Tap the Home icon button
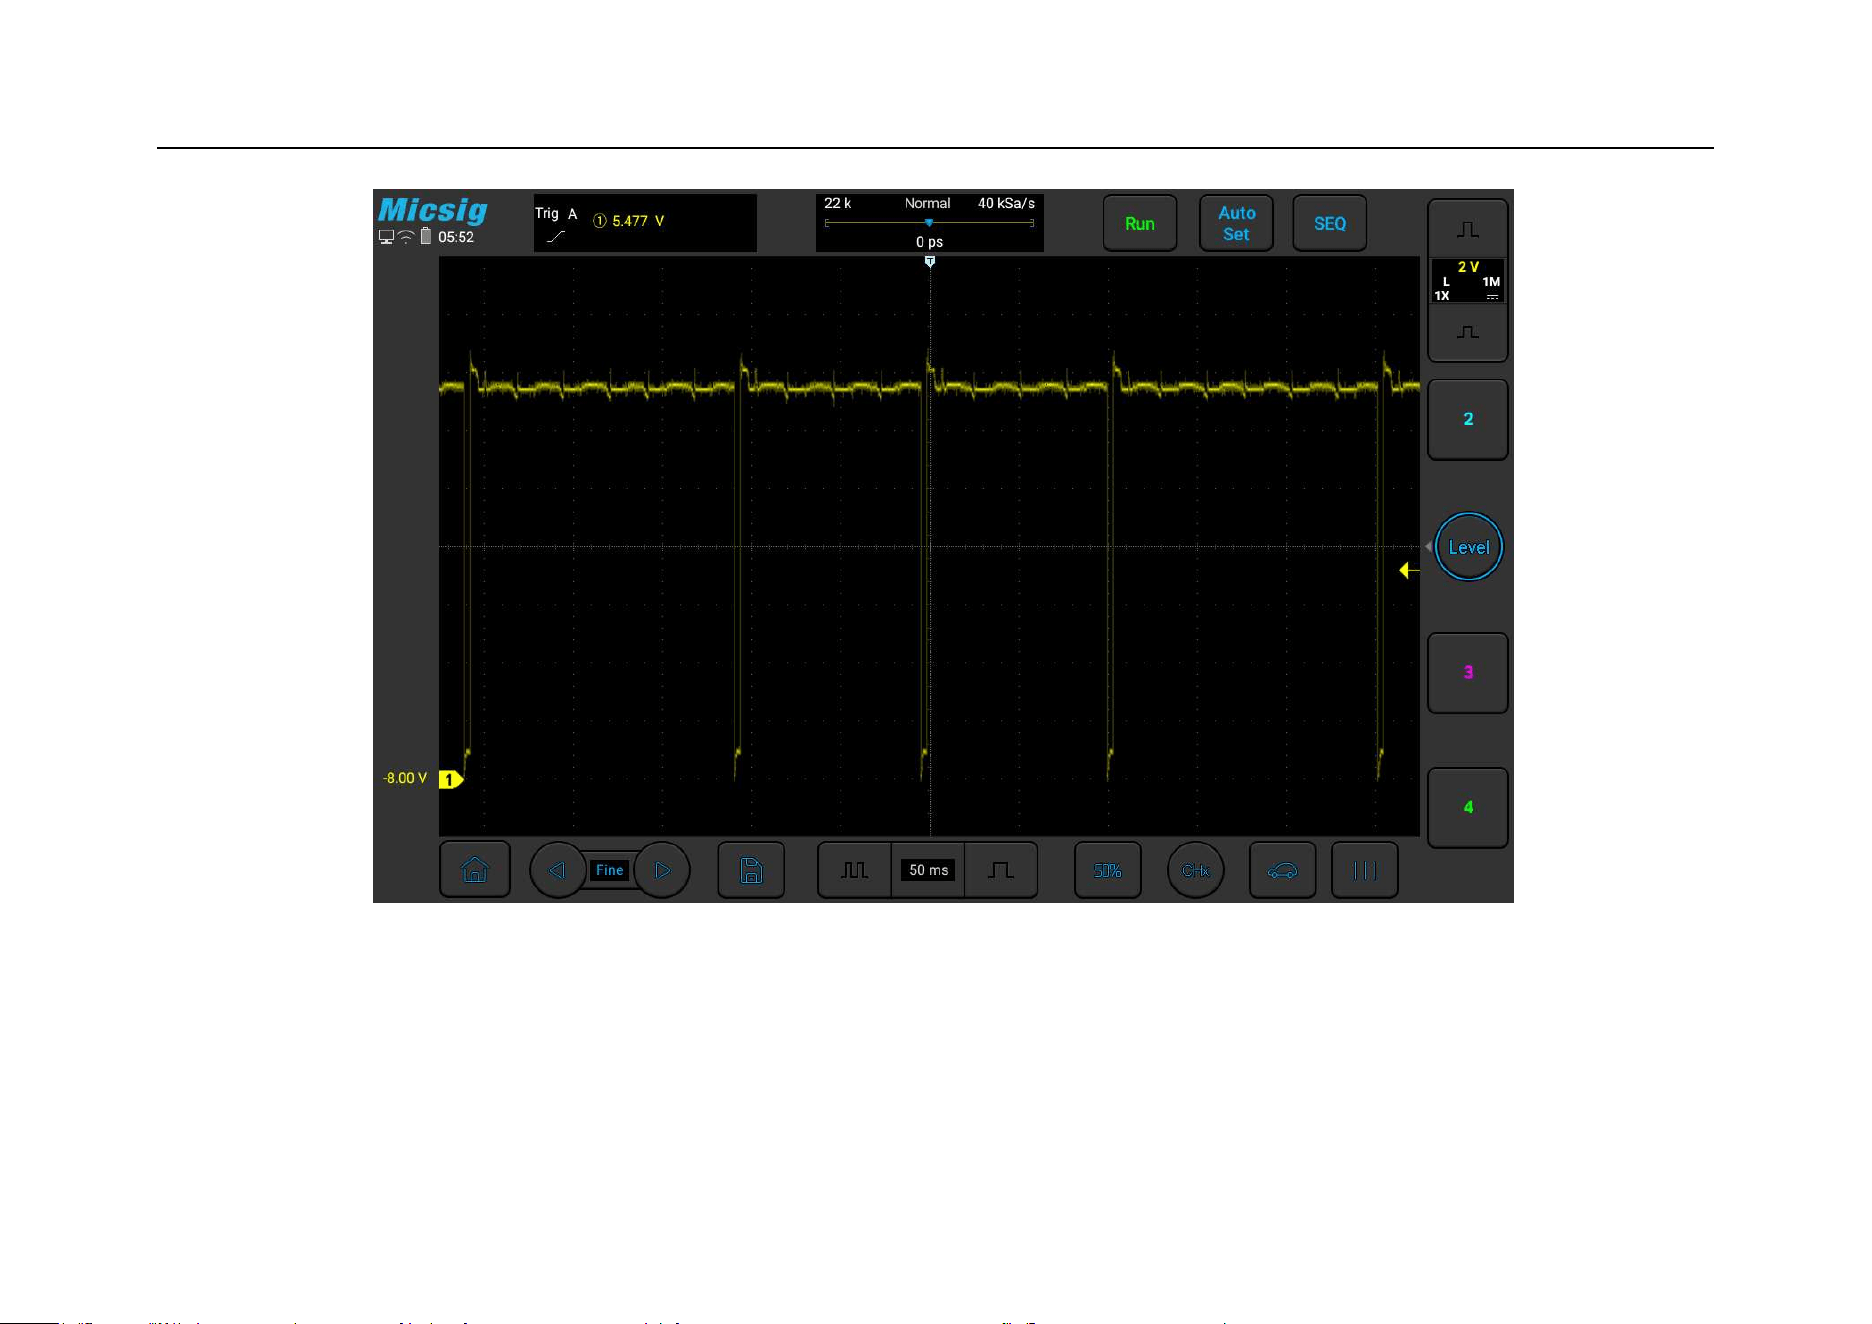The image size is (1872, 1324). [475, 870]
